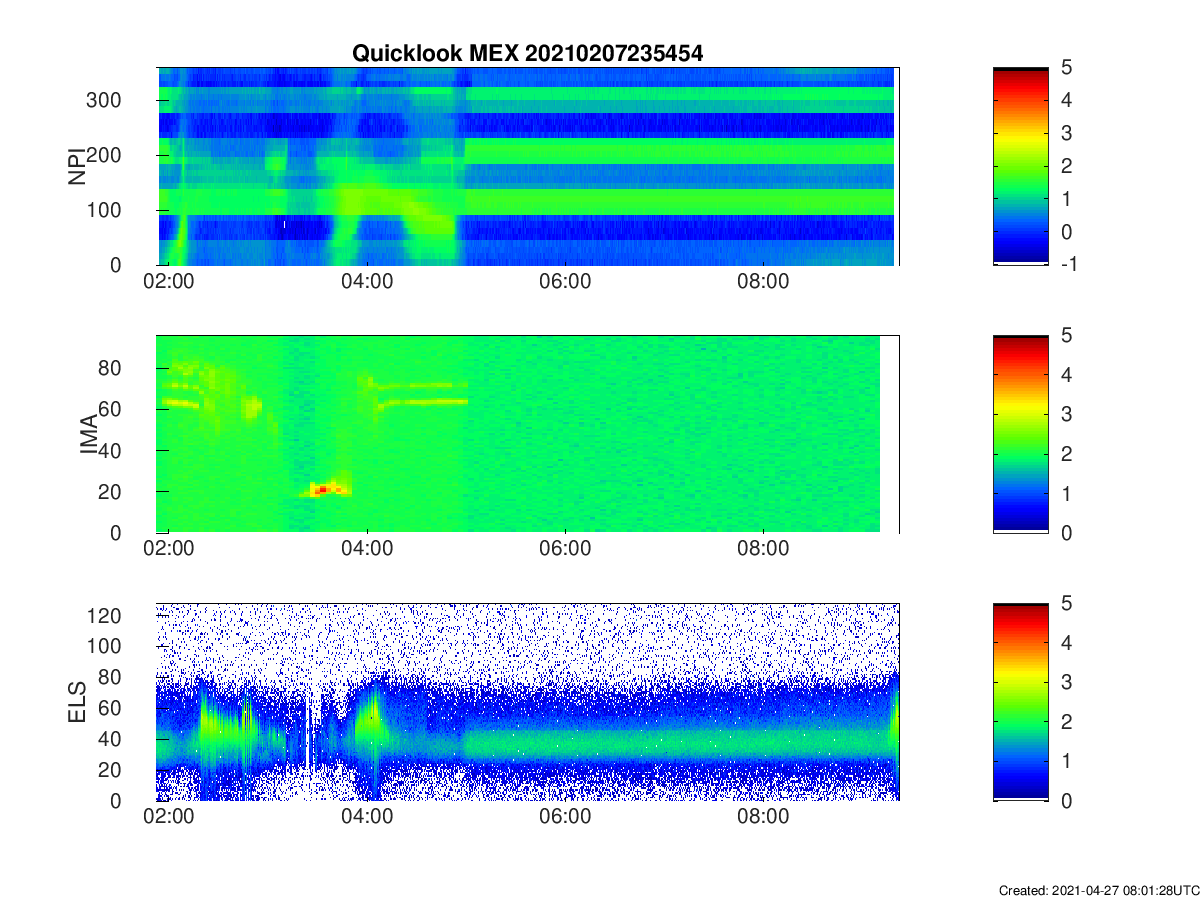This screenshot has width=1200, height=900.
Task: Click the 06:00 time label under IMA plot
Action: [x=565, y=550]
